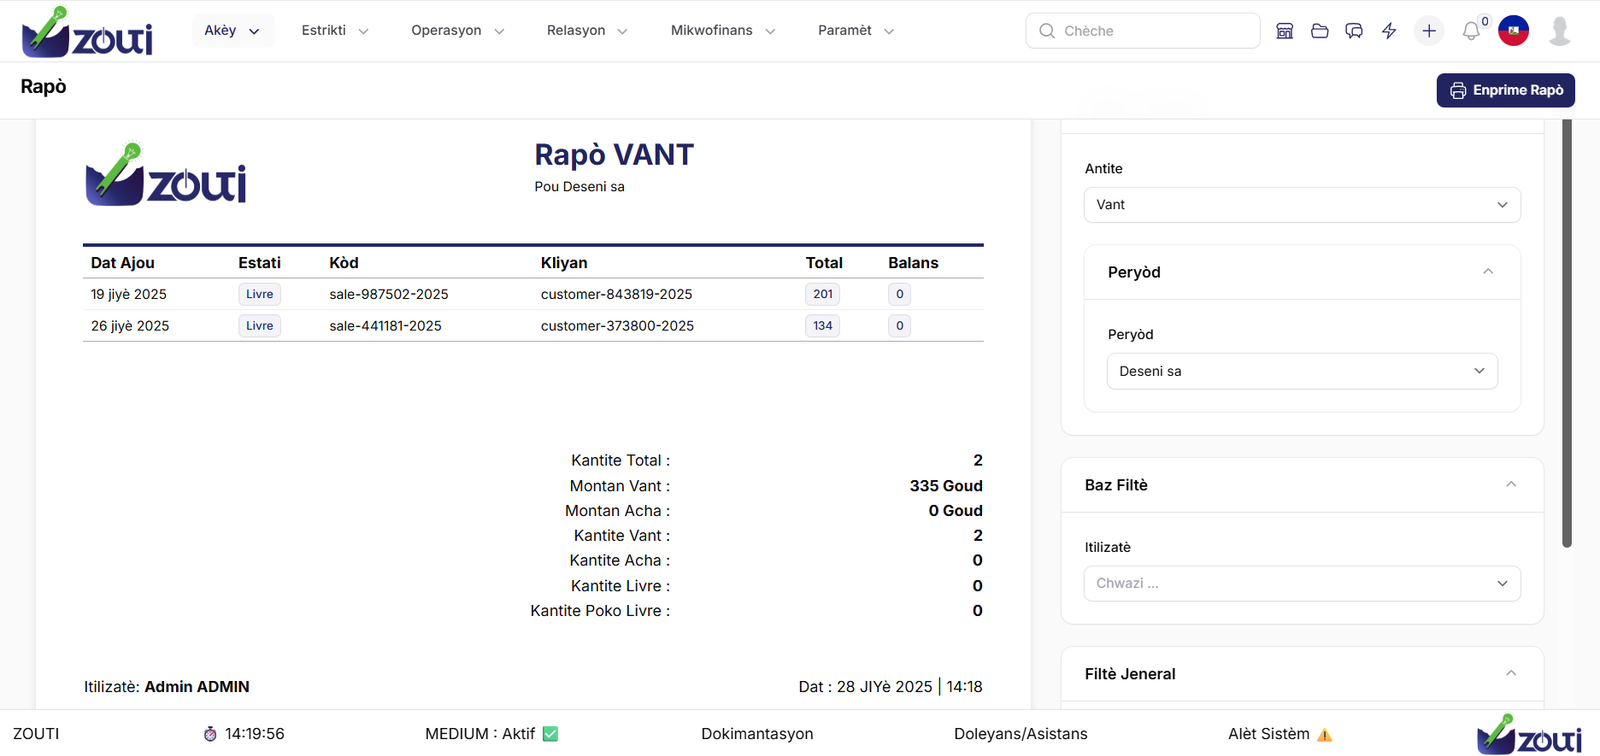Click the Alèt Sistèm warning icon

click(1324, 735)
